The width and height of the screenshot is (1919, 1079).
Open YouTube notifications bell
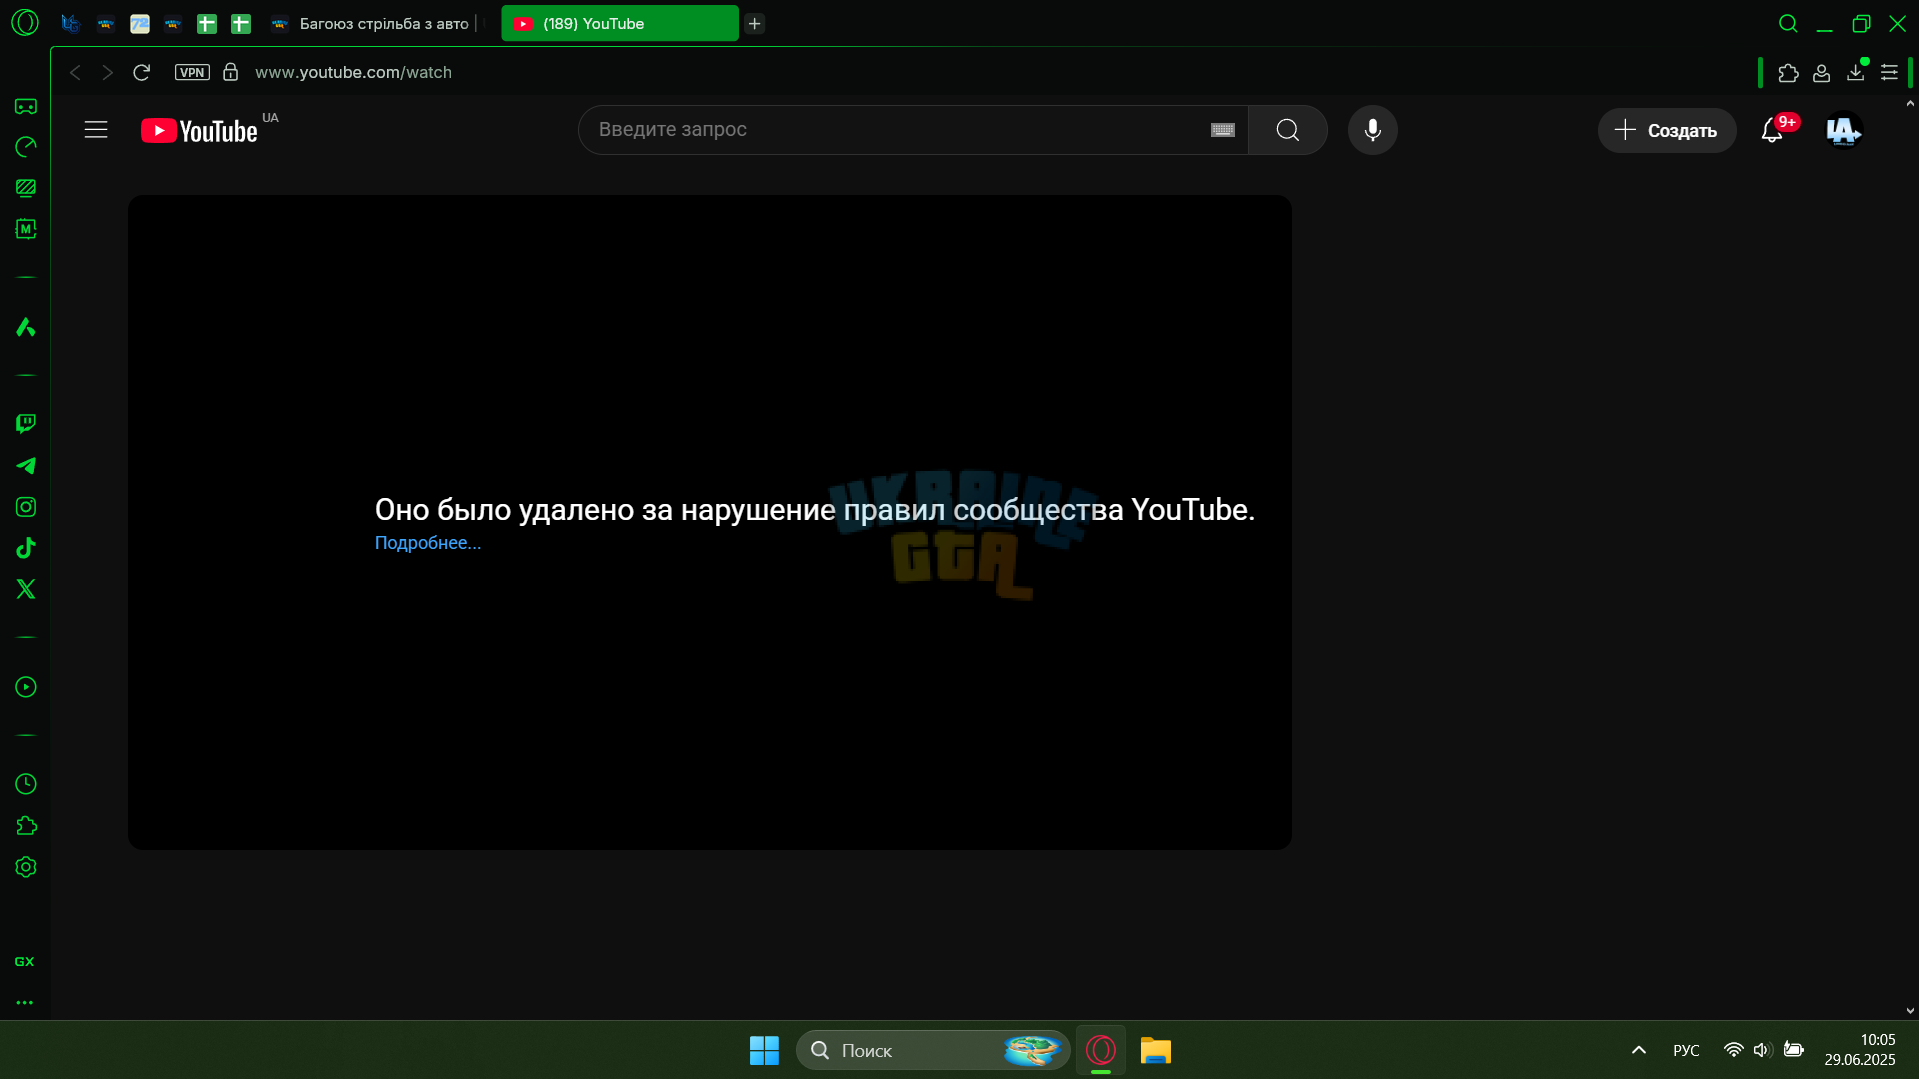[x=1773, y=131]
